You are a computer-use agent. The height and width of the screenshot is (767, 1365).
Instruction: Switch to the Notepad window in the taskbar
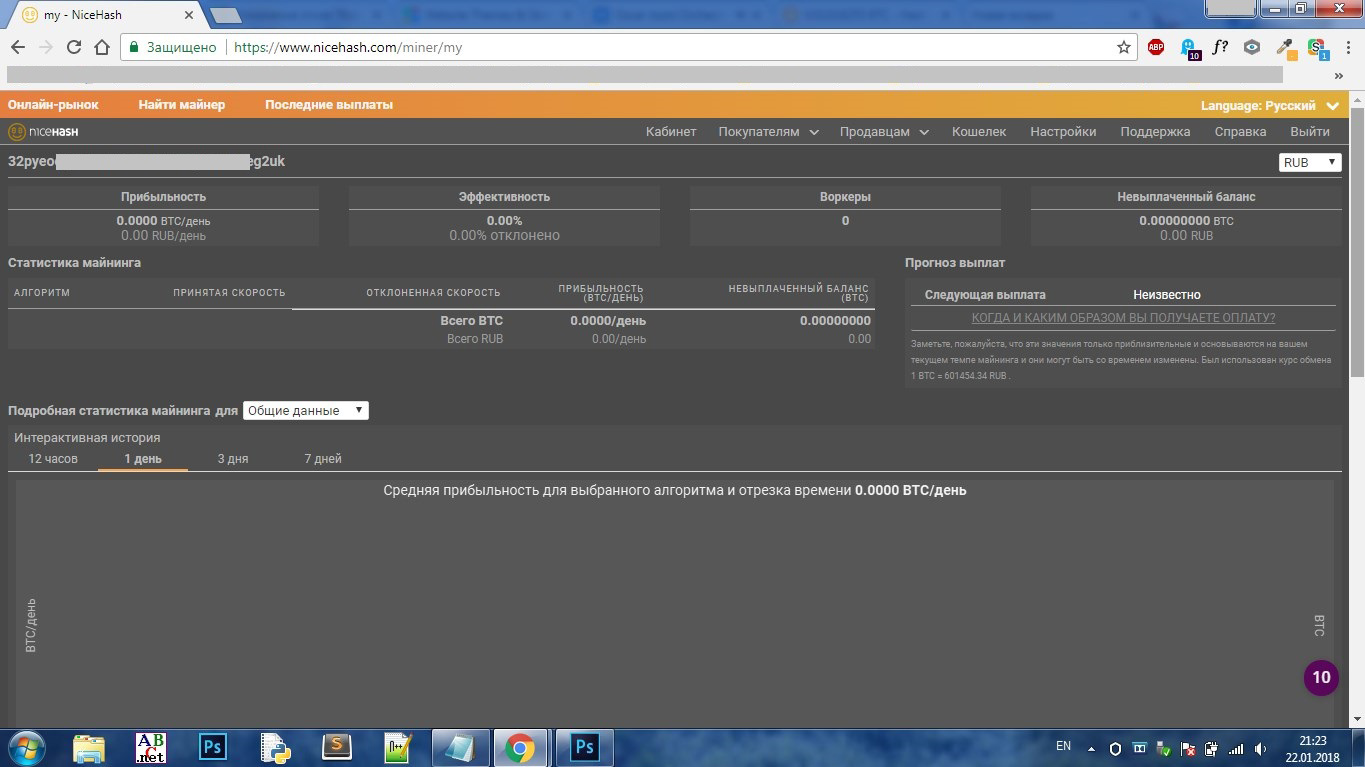point(461,747)
